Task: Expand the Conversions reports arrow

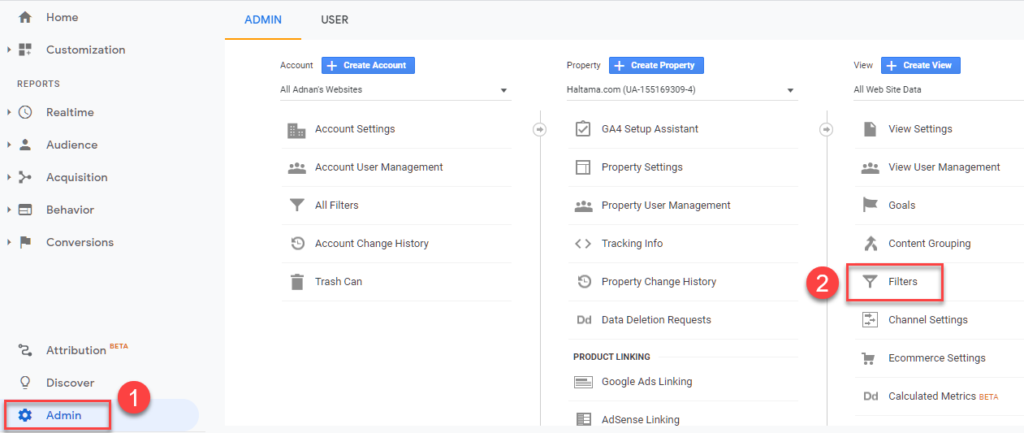Action: [9, 242]
